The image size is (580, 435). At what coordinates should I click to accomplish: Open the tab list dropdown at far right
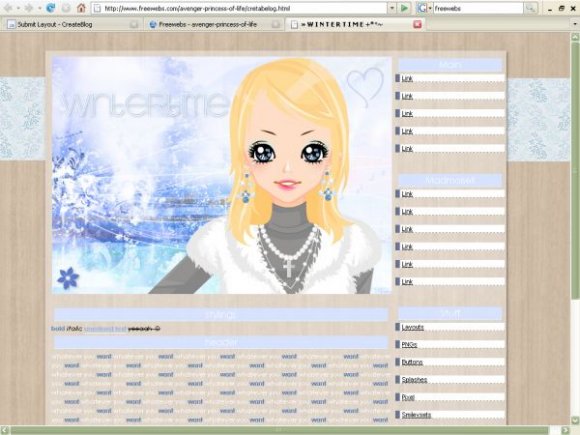575,24
